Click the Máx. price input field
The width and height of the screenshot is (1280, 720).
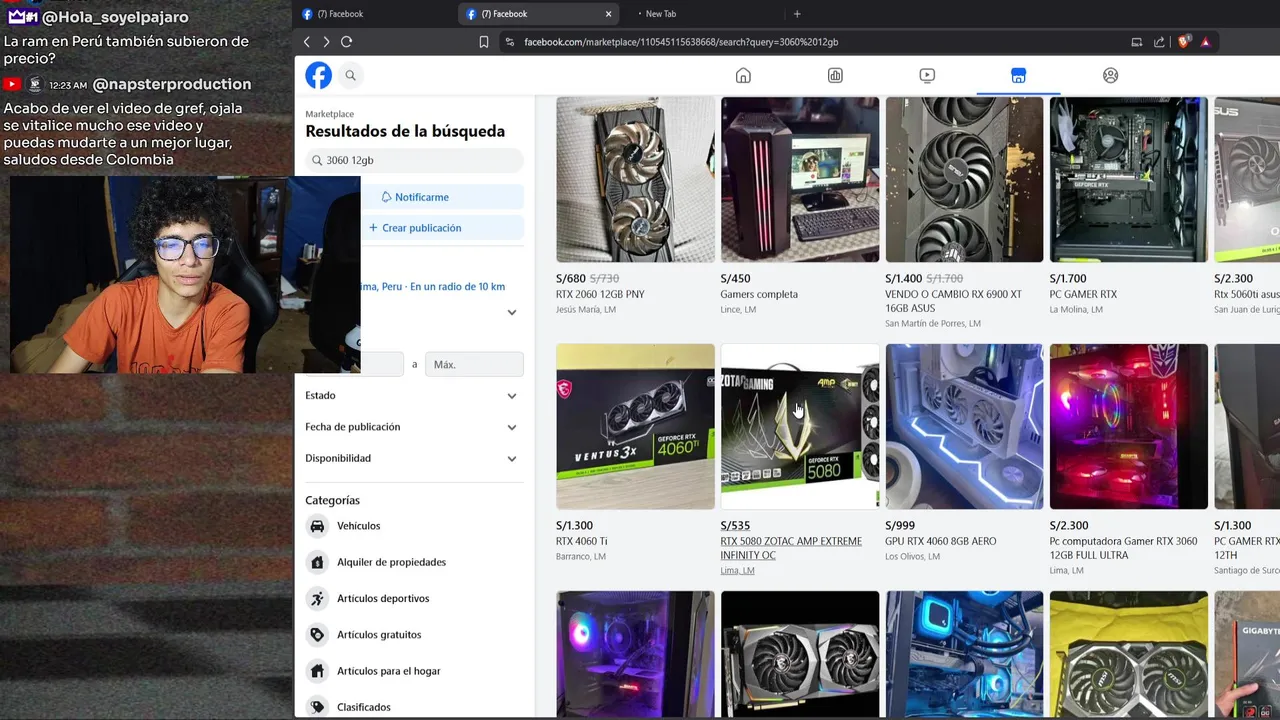coord(474,364)
